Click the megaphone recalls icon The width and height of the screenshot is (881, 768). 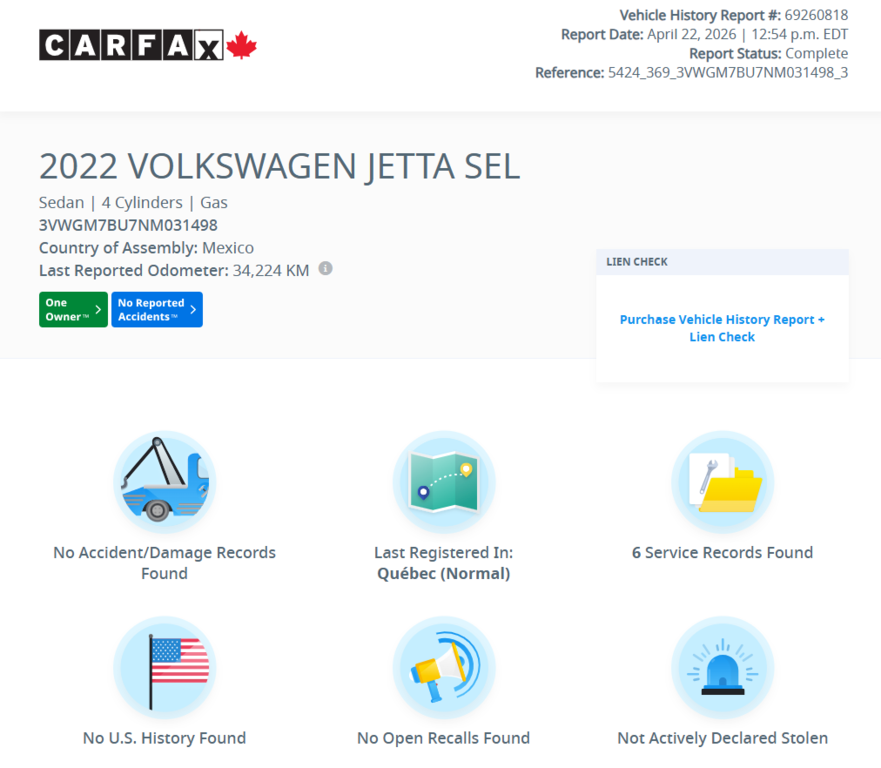pos(443,667)
